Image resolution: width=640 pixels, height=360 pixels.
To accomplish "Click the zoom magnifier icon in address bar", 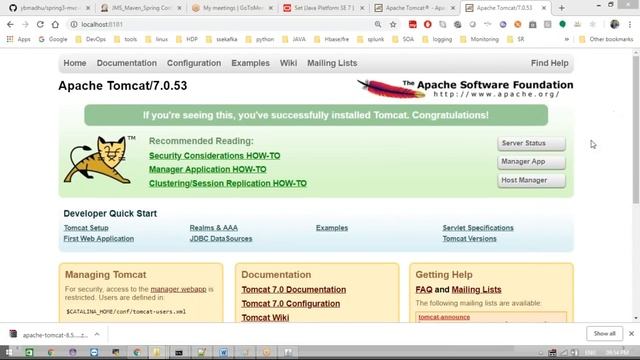I will pyautogui.click(x=378, y=24).
